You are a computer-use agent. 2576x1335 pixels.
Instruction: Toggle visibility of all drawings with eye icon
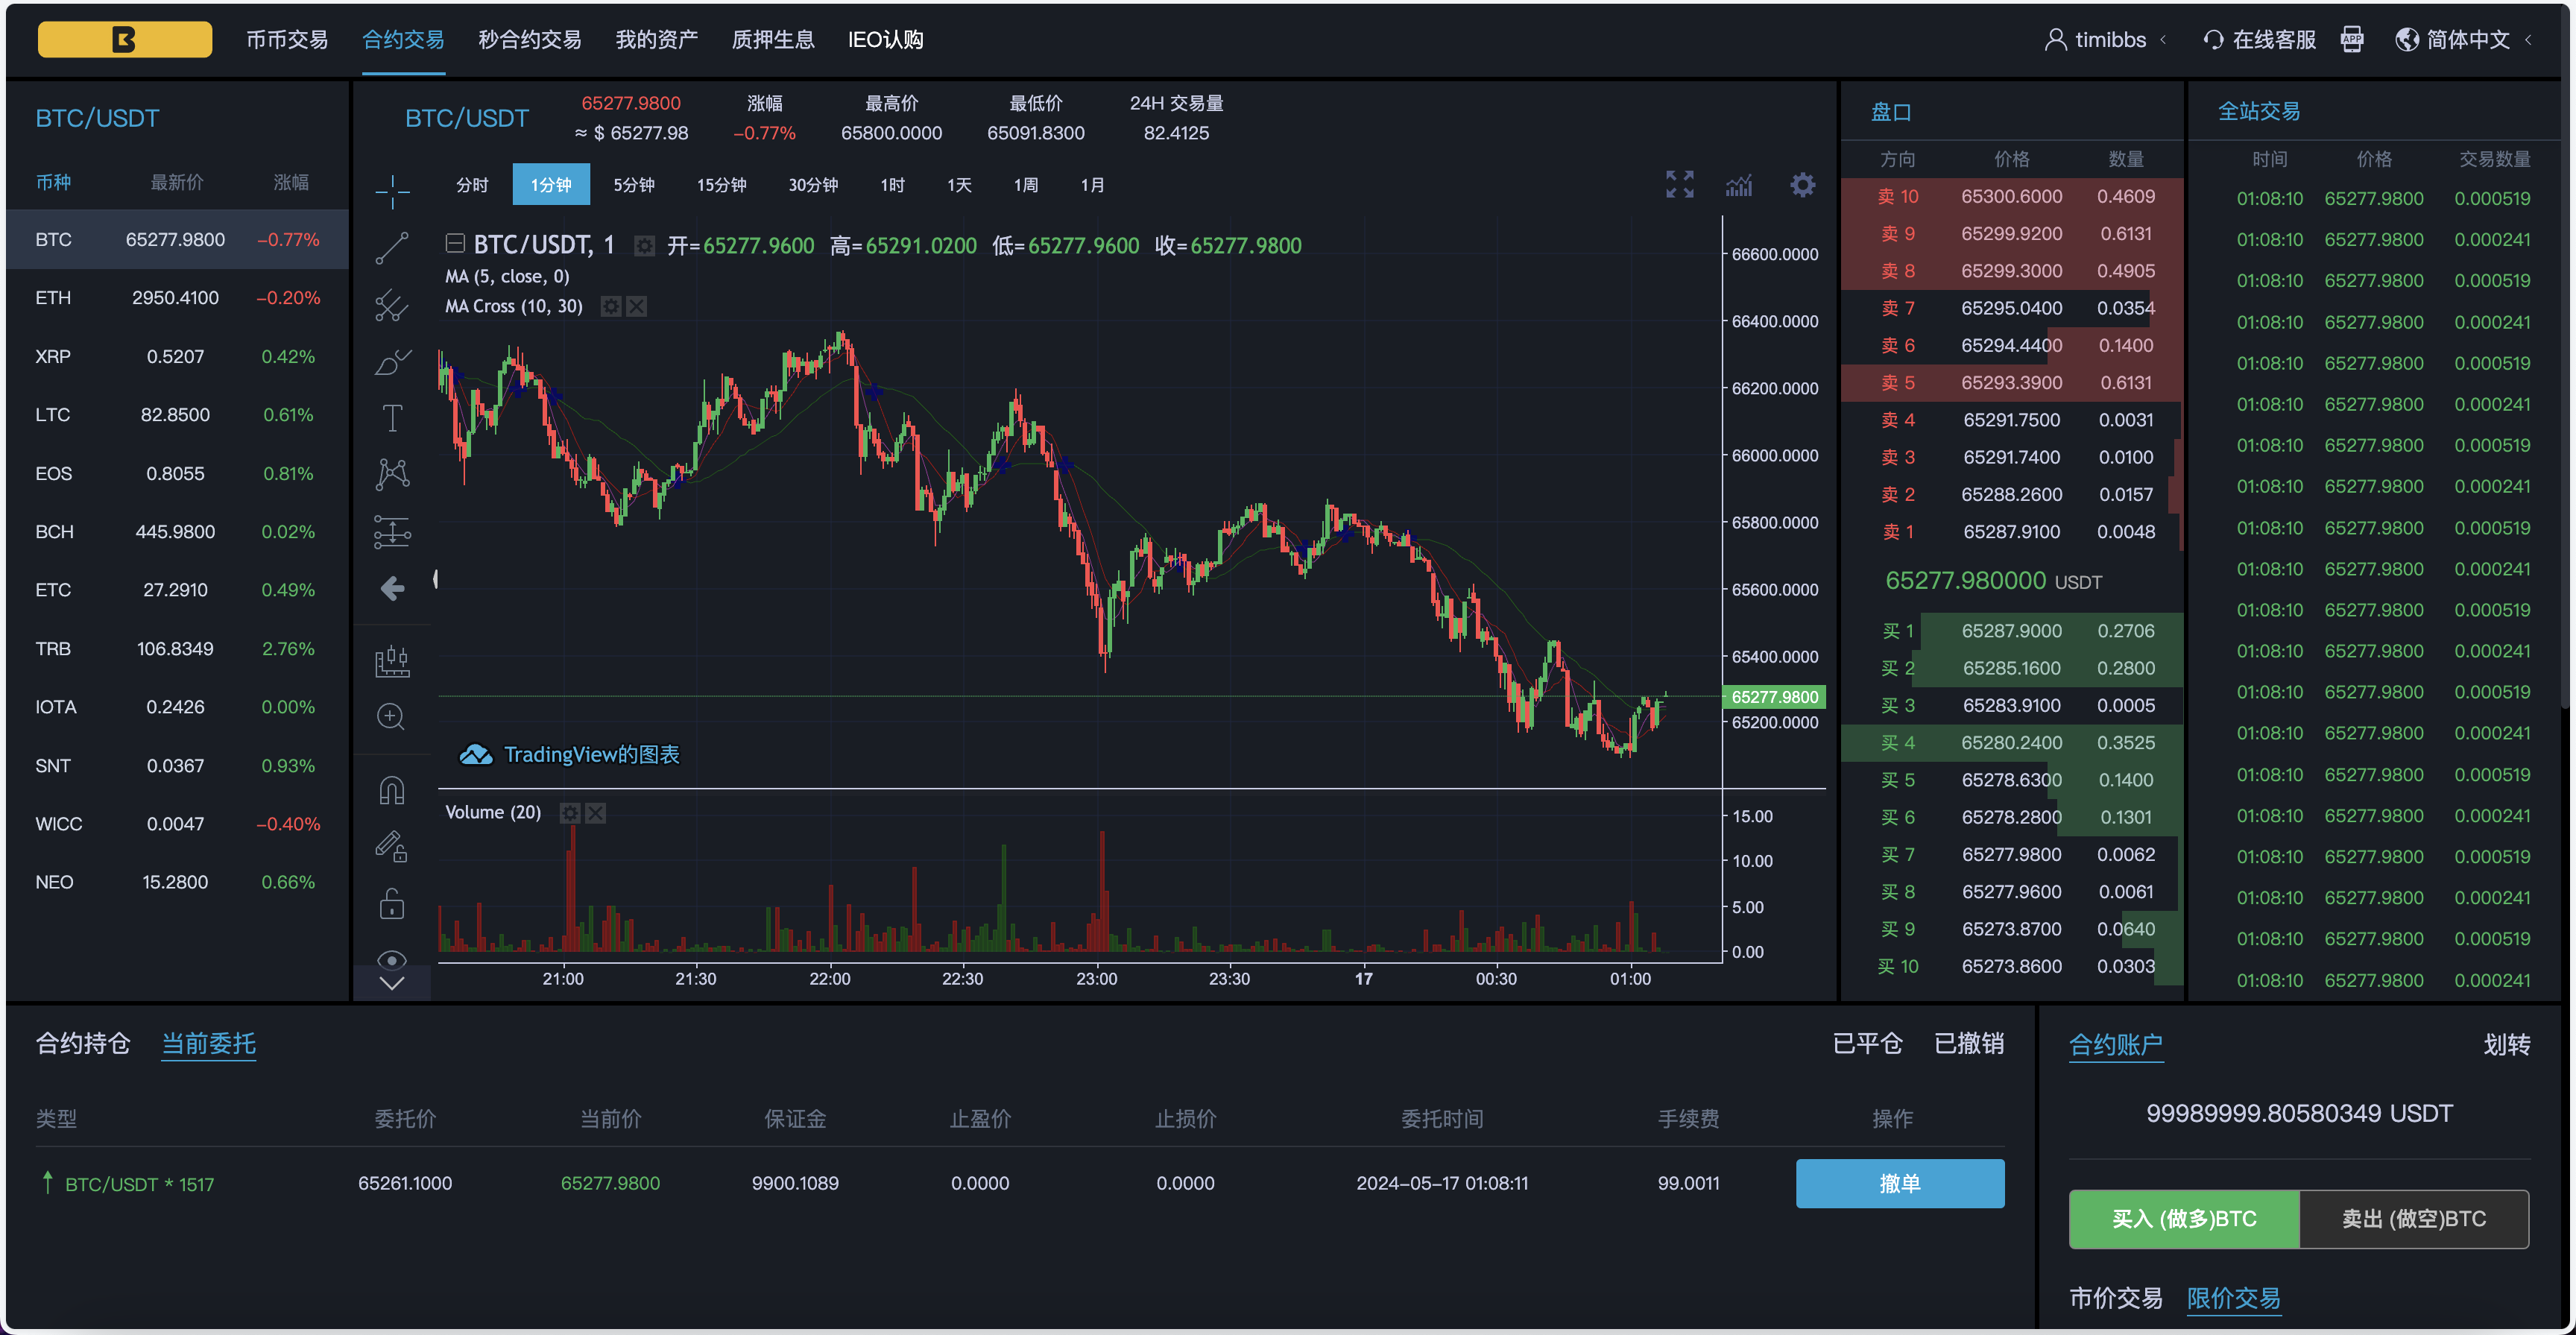click(x=392, y=960)
